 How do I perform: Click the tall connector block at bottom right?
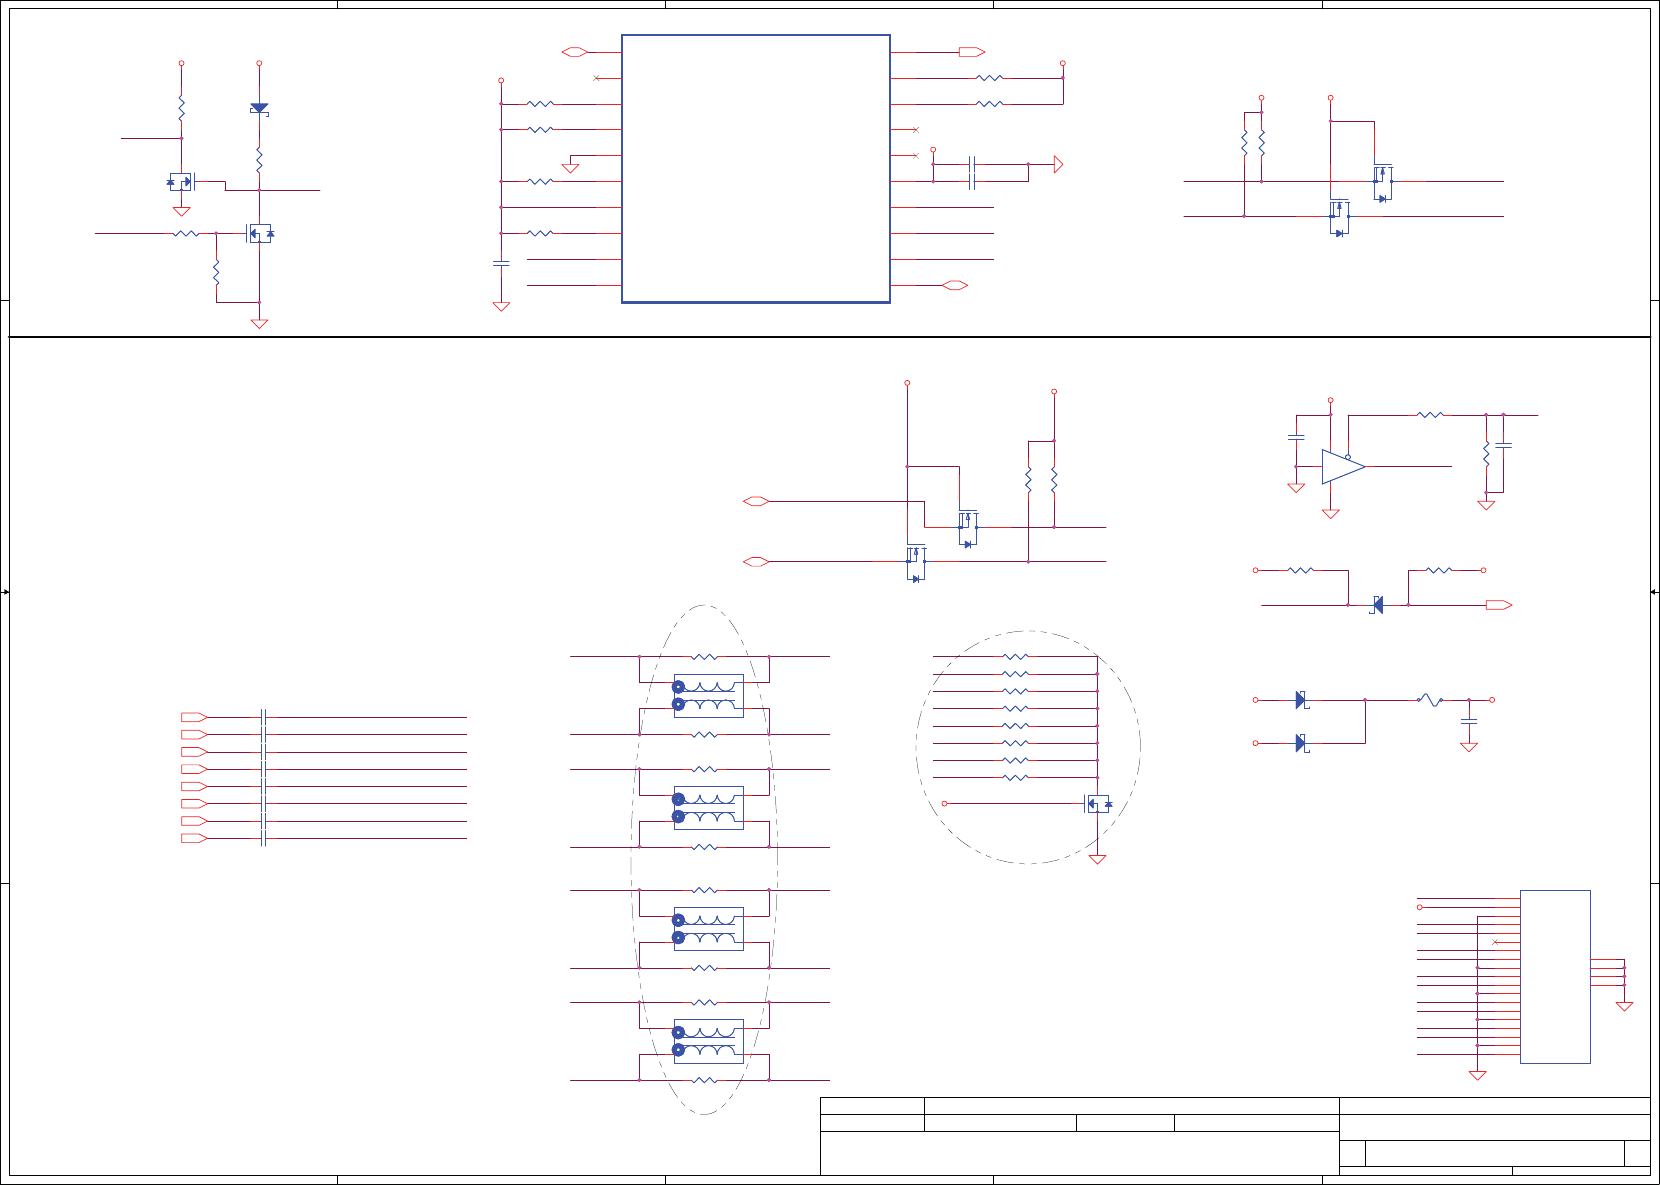click(1555, 977)
